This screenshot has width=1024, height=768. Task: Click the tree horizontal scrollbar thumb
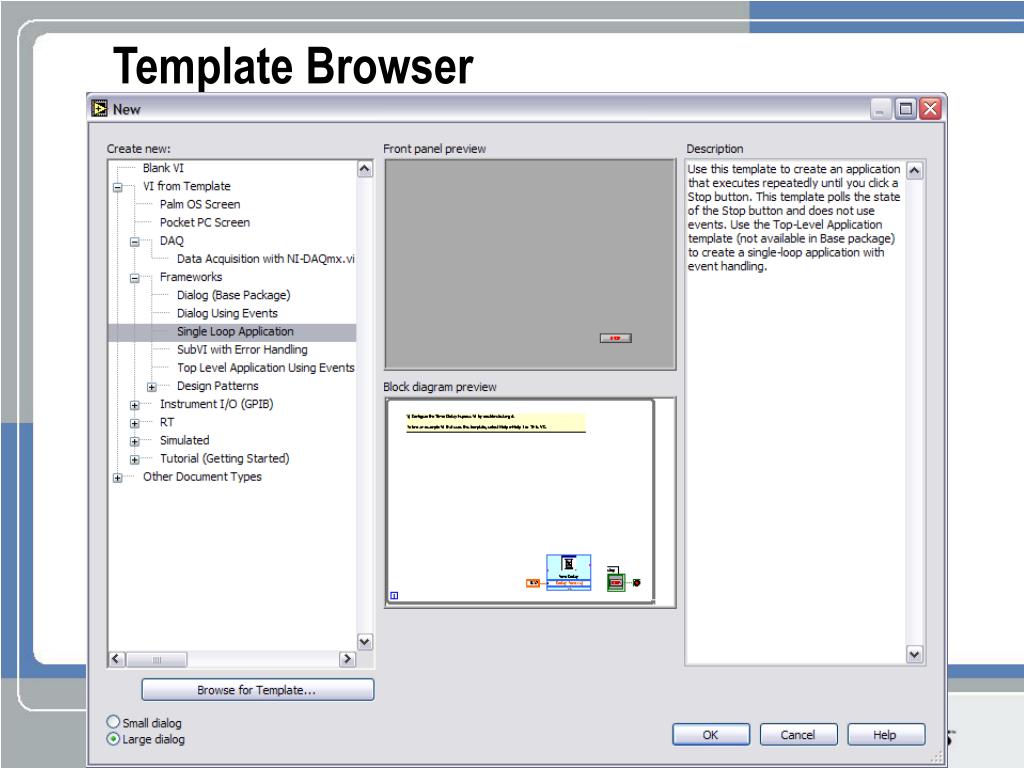(157, 659)
